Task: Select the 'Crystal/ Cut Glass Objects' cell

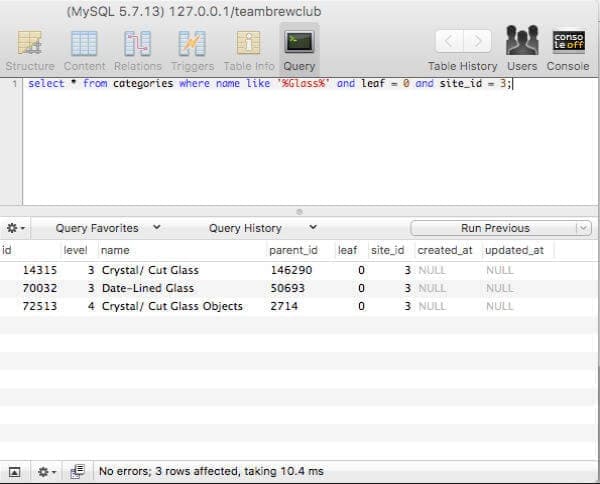Action: click(x=172, y=306)
